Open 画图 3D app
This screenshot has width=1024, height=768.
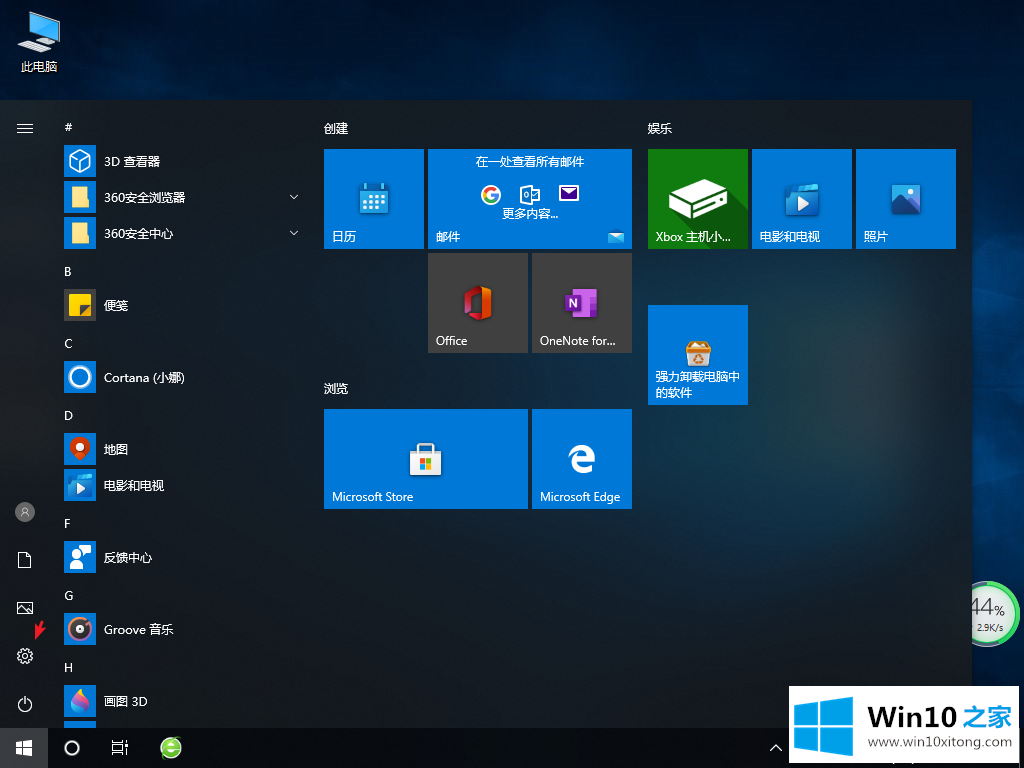coord(182,701)
